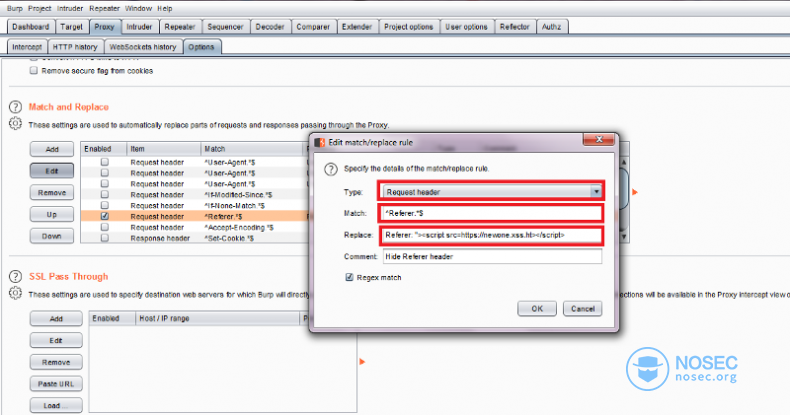
Task: Open the HTTP history sub-tab
Action: pos(75,47)
